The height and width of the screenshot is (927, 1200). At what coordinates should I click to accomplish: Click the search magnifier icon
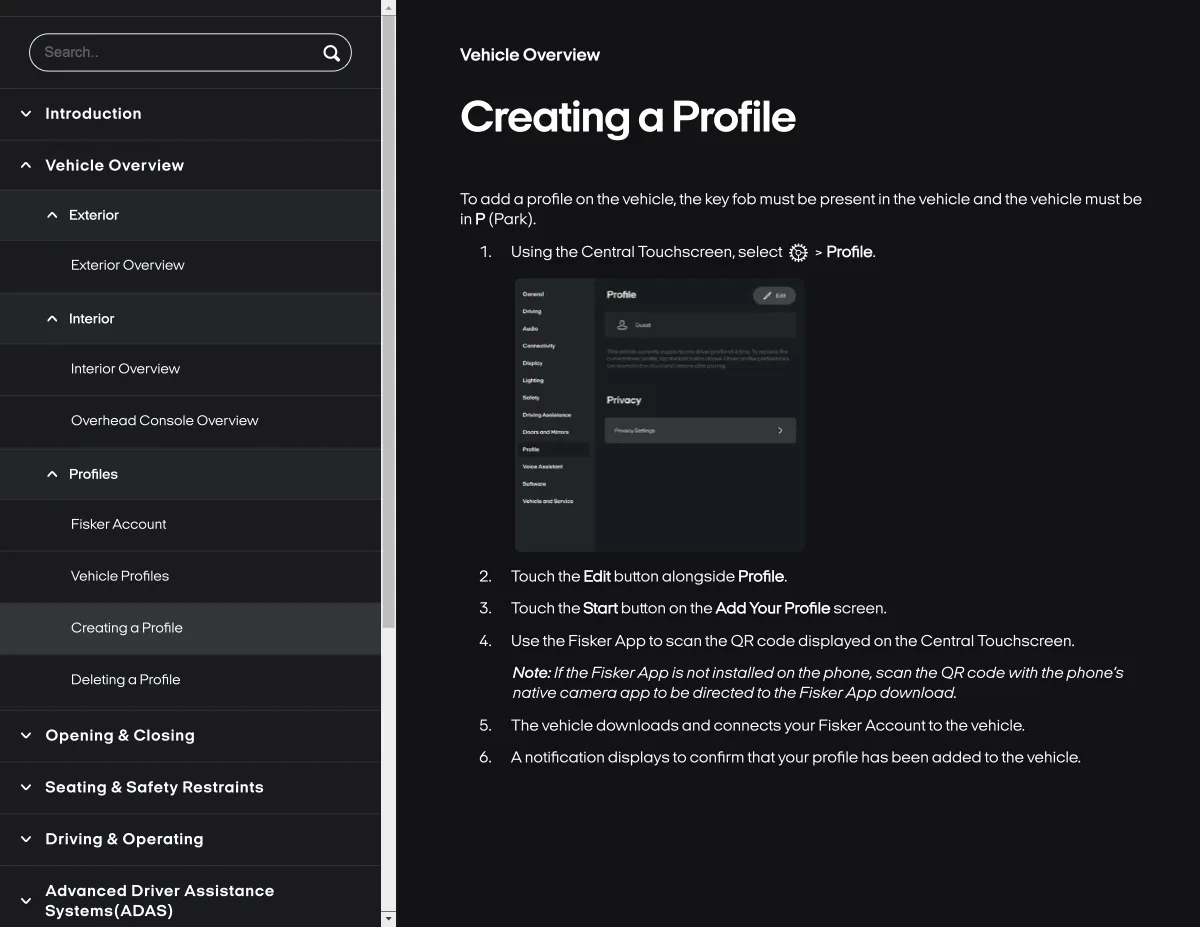pos(331,53)
